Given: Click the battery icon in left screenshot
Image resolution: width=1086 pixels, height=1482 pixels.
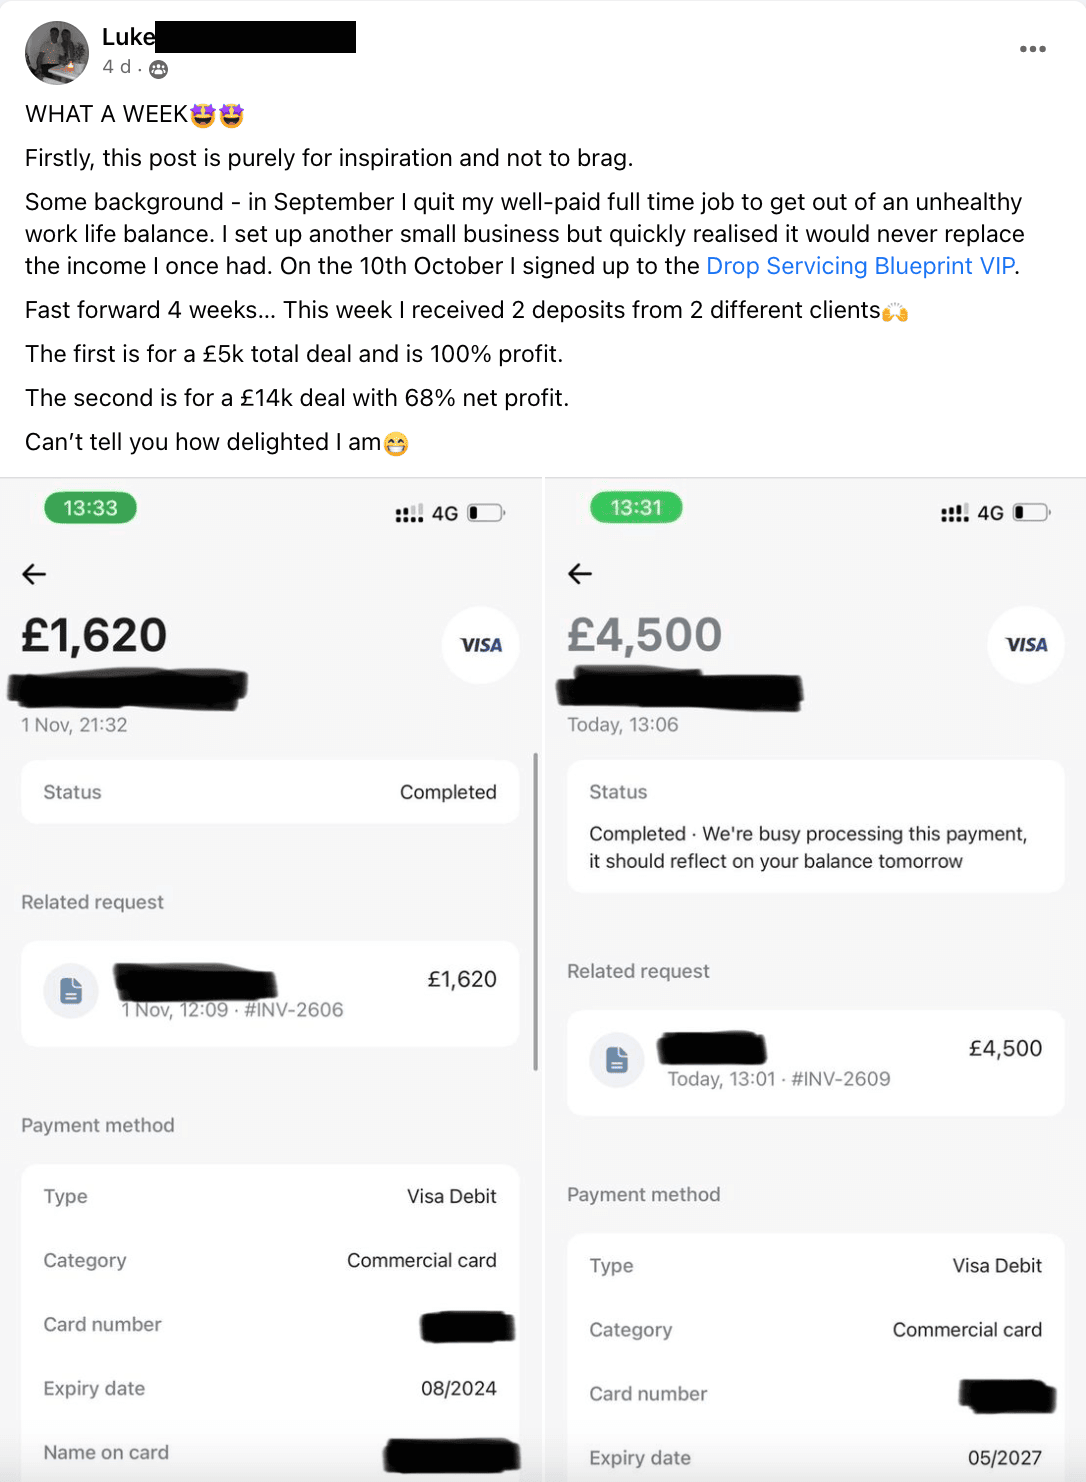Looking at the screenshot, I should (487, 513).
